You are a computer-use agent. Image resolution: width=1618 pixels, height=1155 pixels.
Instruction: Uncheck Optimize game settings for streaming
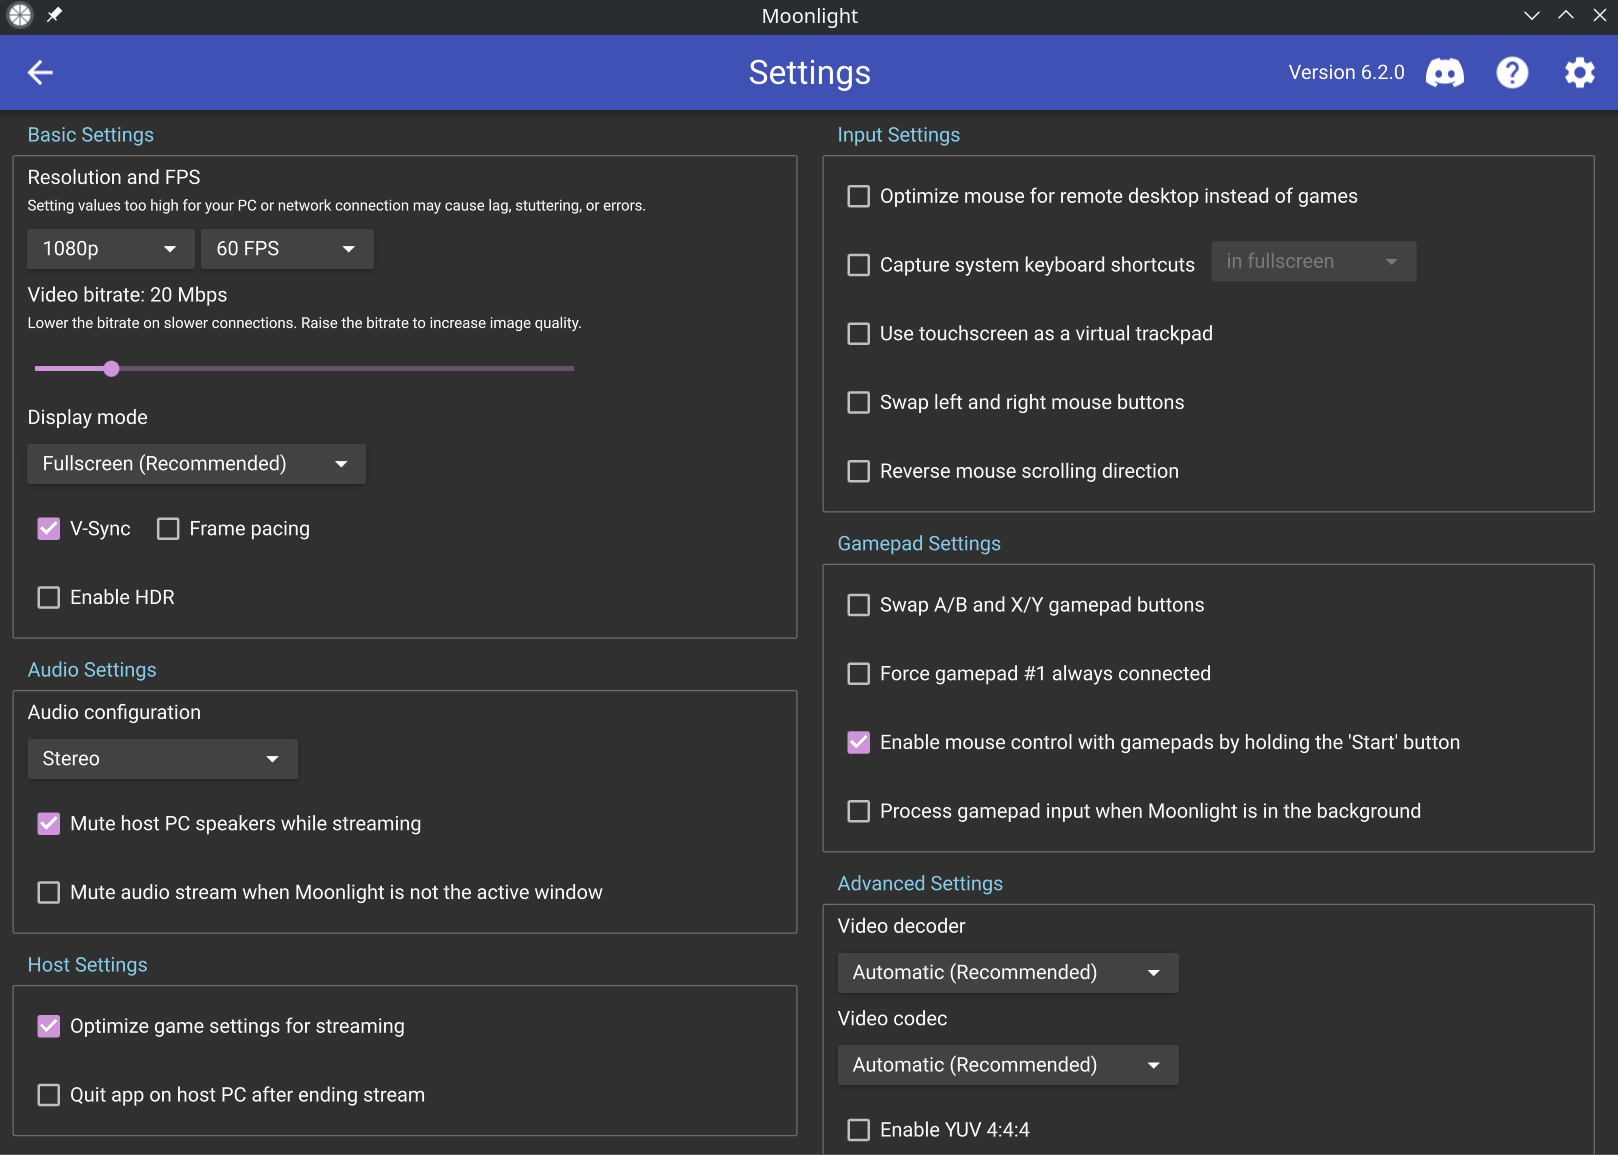49,1027
